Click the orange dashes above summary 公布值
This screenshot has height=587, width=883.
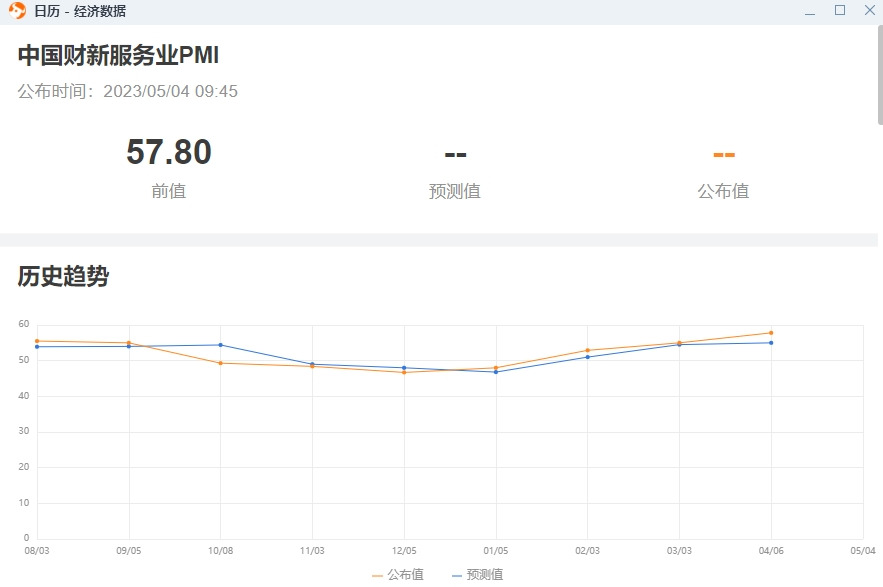(724, 154)
